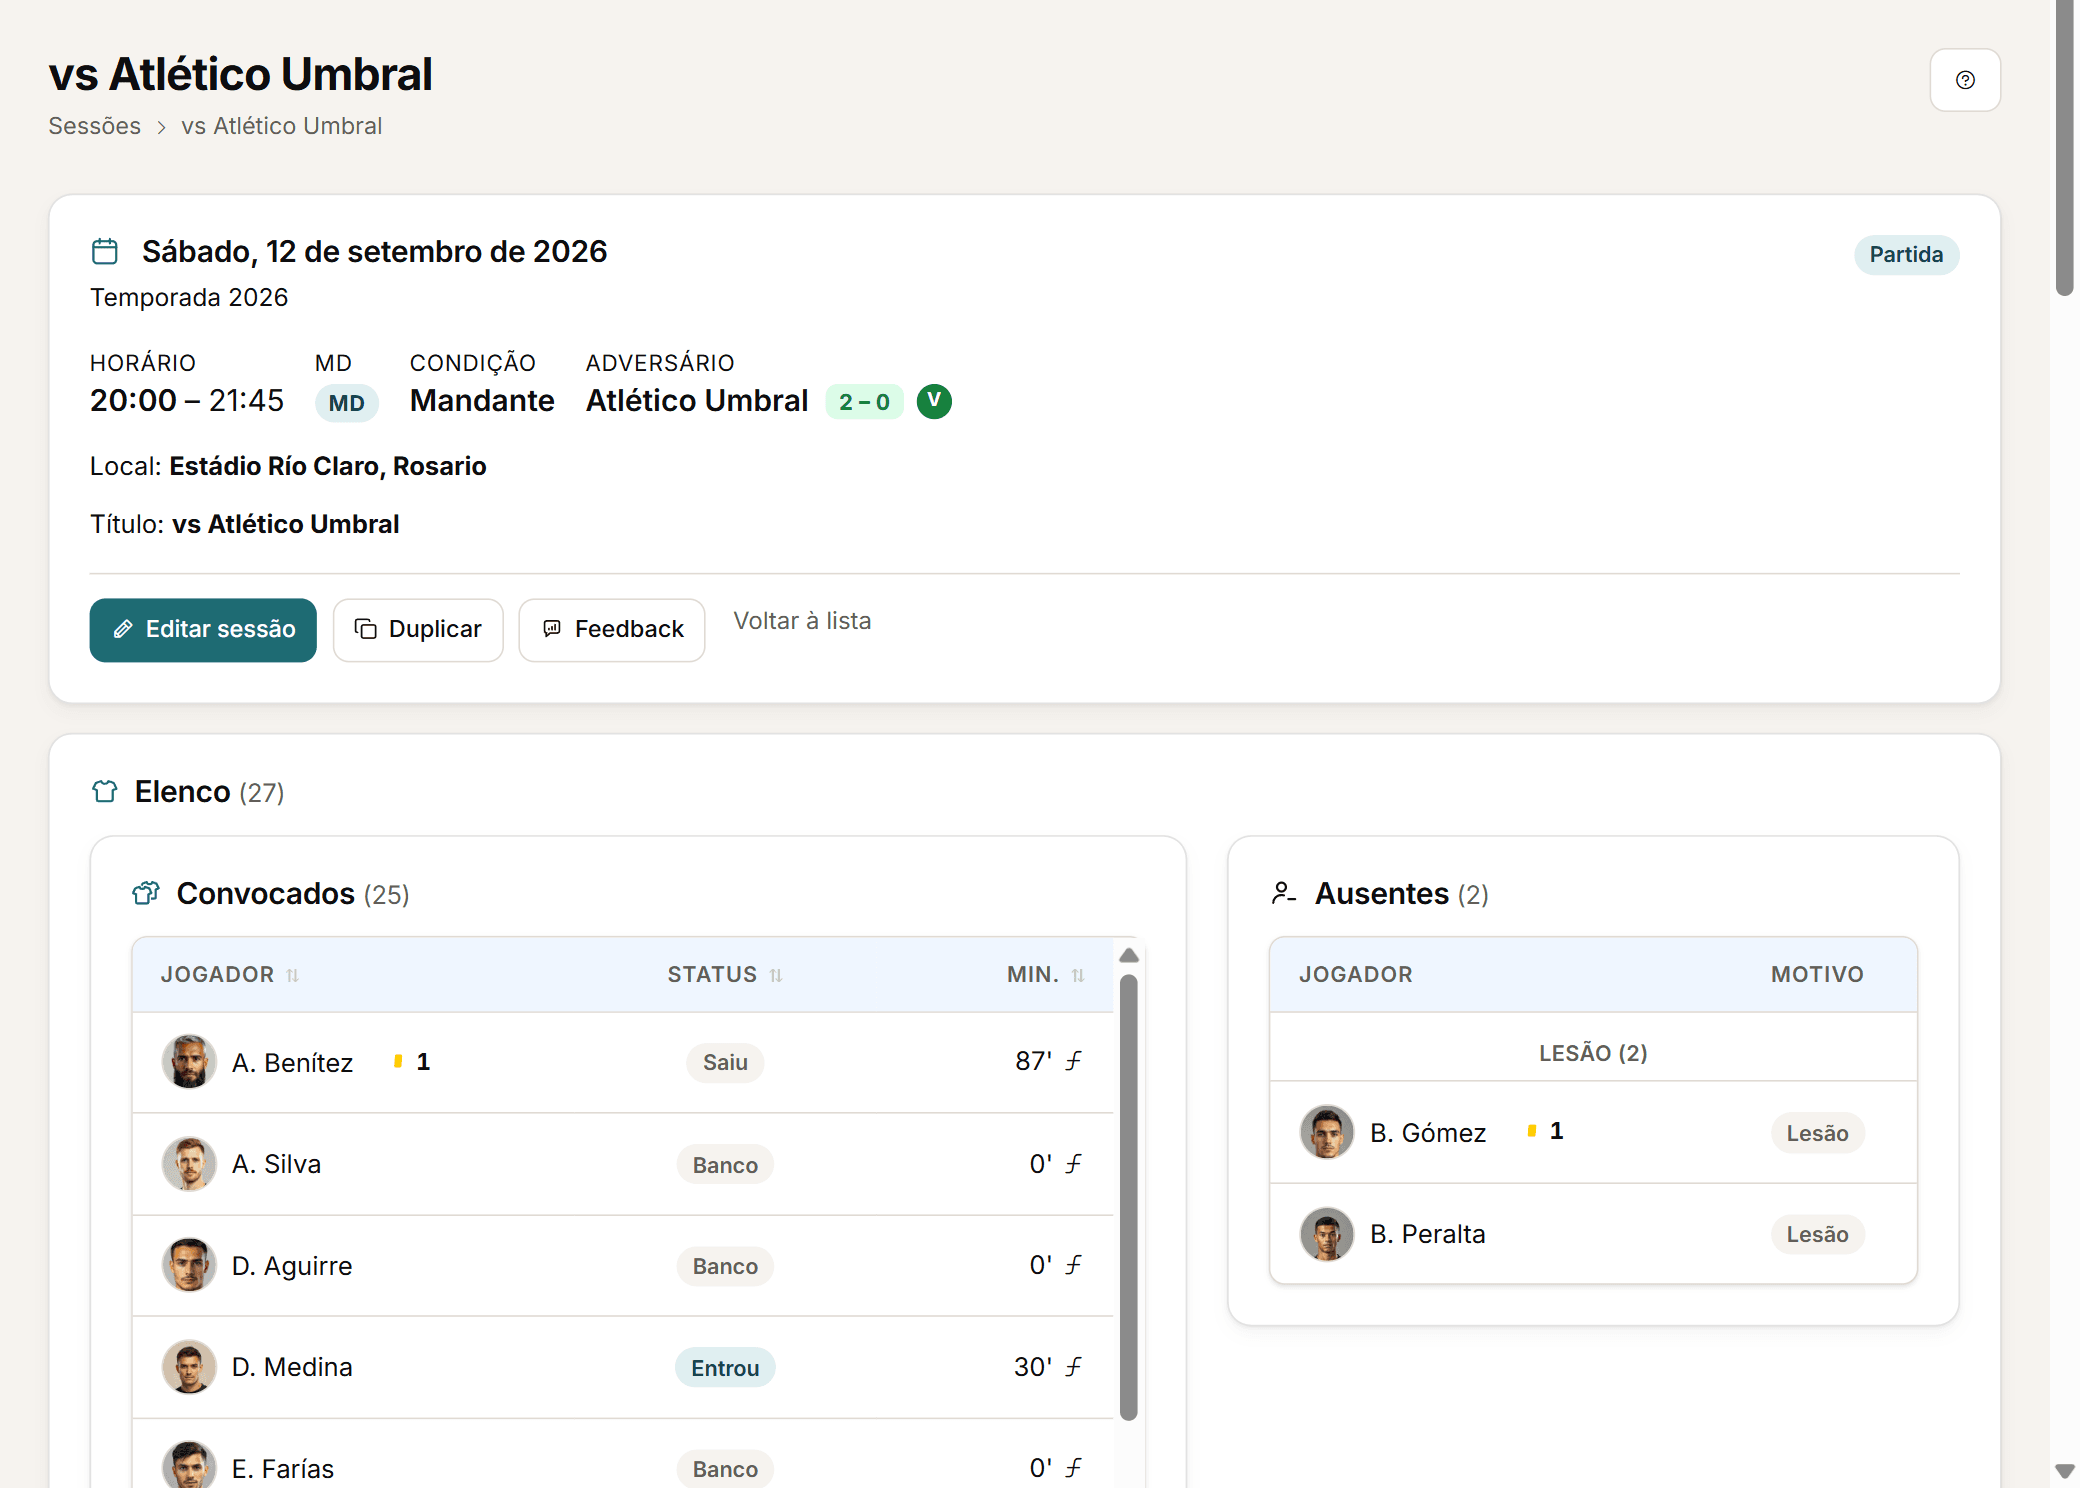The height and width of the screenshot is (1488, 2080).
Task: Click the foot icon in D. Medina row
Action: pos(1074,1367)
